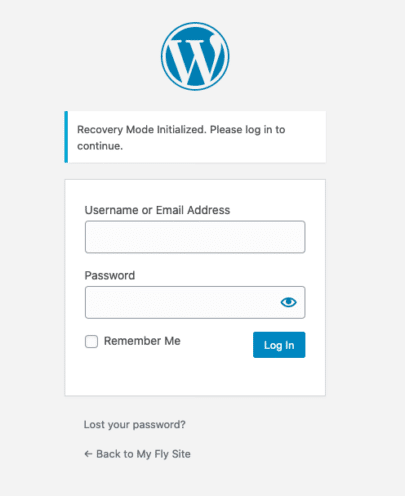Tick the Remember Me checkbox
The width and height of the screenshot is (405, 496).
click(x=91, y=341)
